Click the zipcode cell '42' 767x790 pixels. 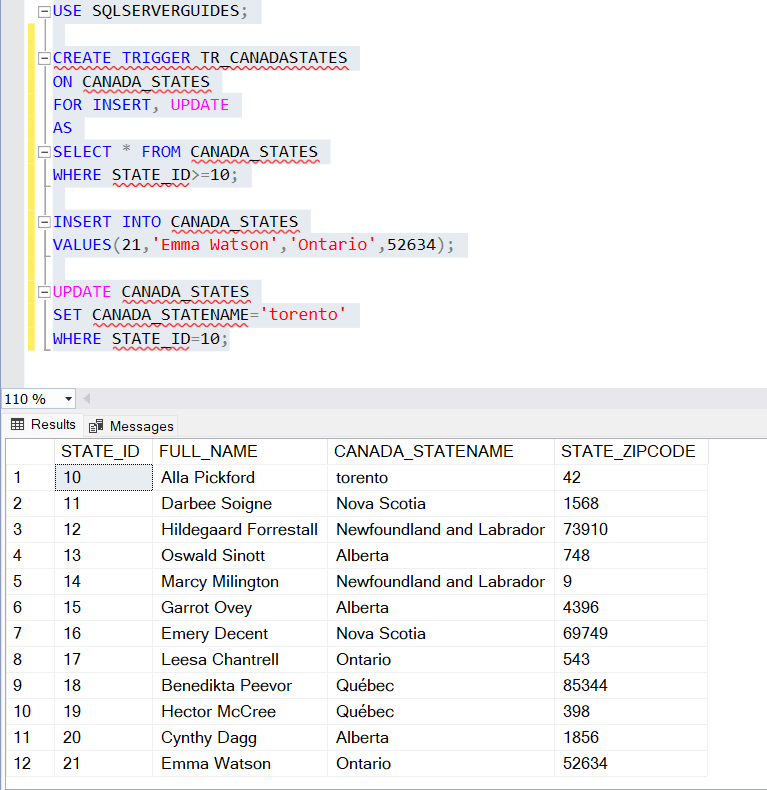[631, 477]
